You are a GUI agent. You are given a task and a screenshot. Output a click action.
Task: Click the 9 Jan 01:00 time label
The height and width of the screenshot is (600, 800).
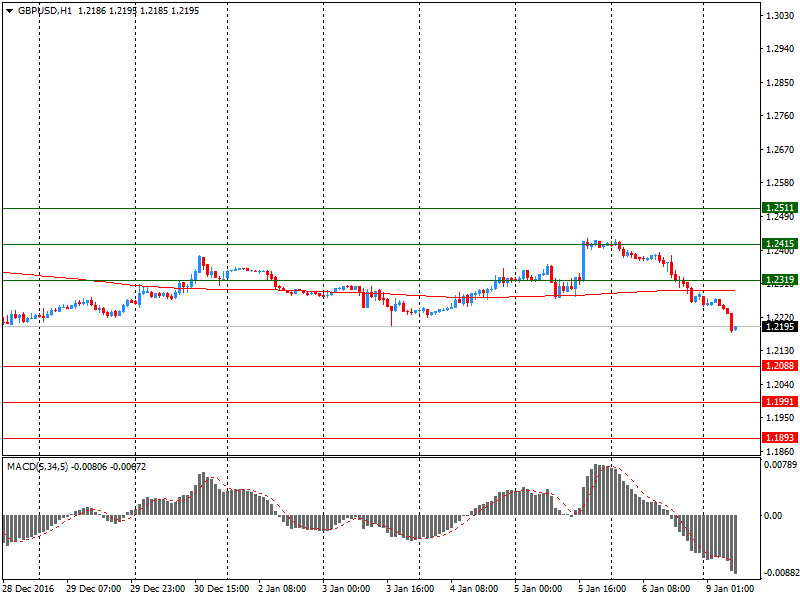tap(730, 589)
